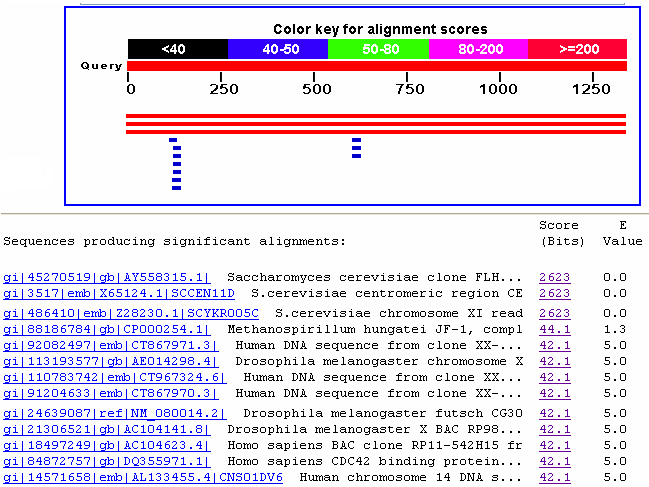The image size is (649, 487).
Task: Open the gi|84872757|gb|DQ355971.1| CDC42 link
Action: pos(107,461)
